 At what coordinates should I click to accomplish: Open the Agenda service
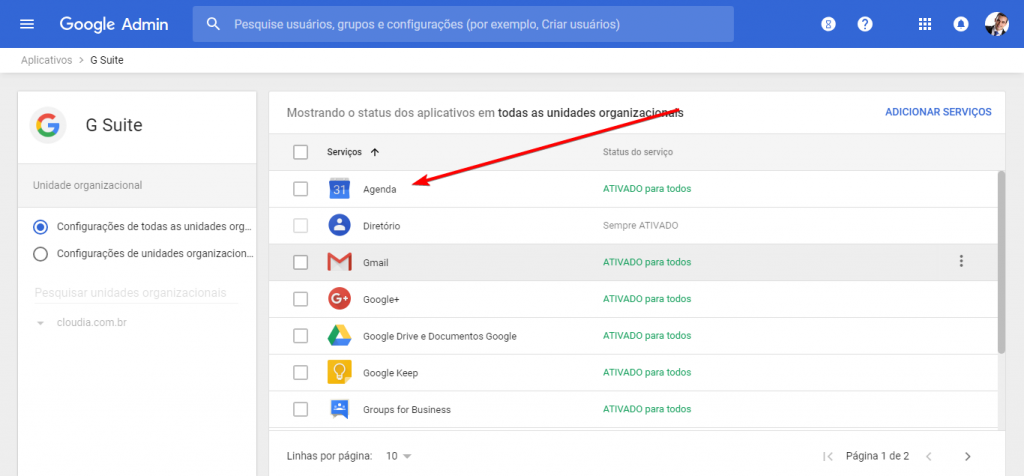click(x=379, y=189)
